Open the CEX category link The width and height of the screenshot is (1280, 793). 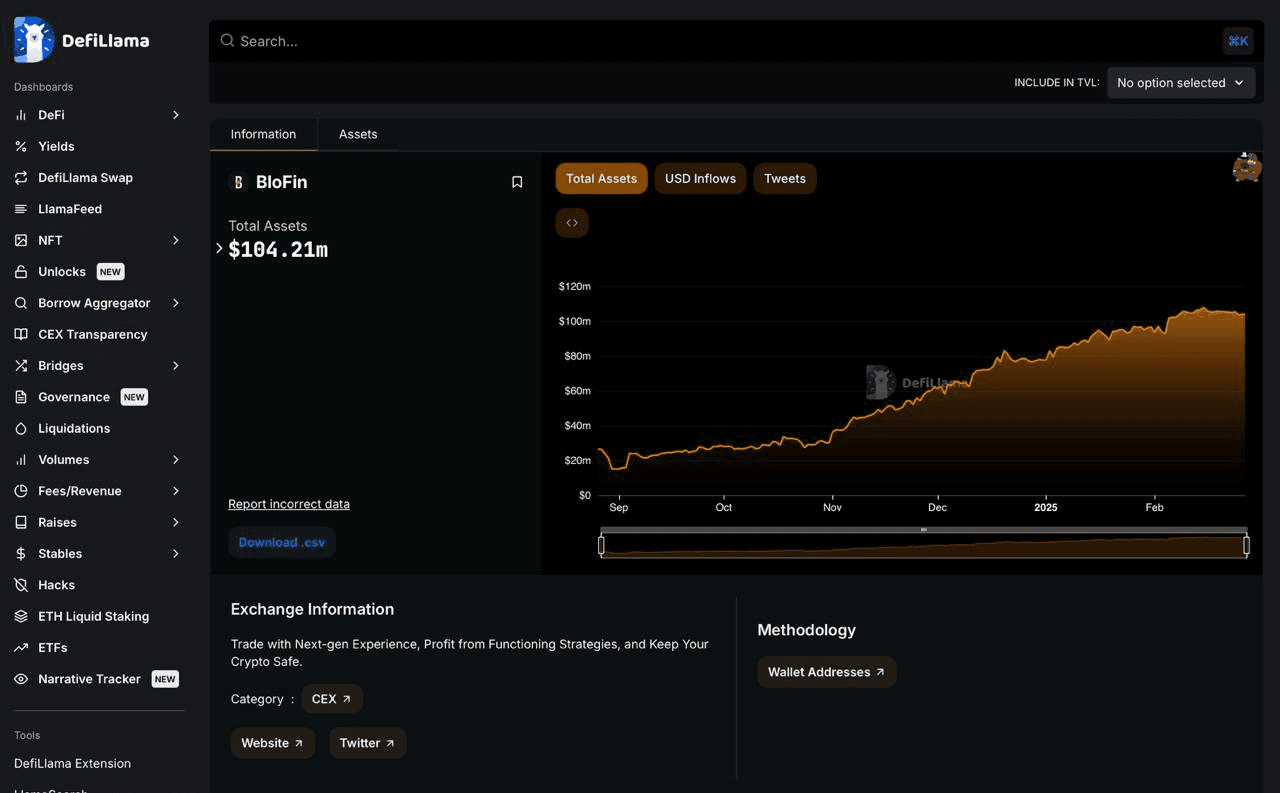[x=332, y=699]
